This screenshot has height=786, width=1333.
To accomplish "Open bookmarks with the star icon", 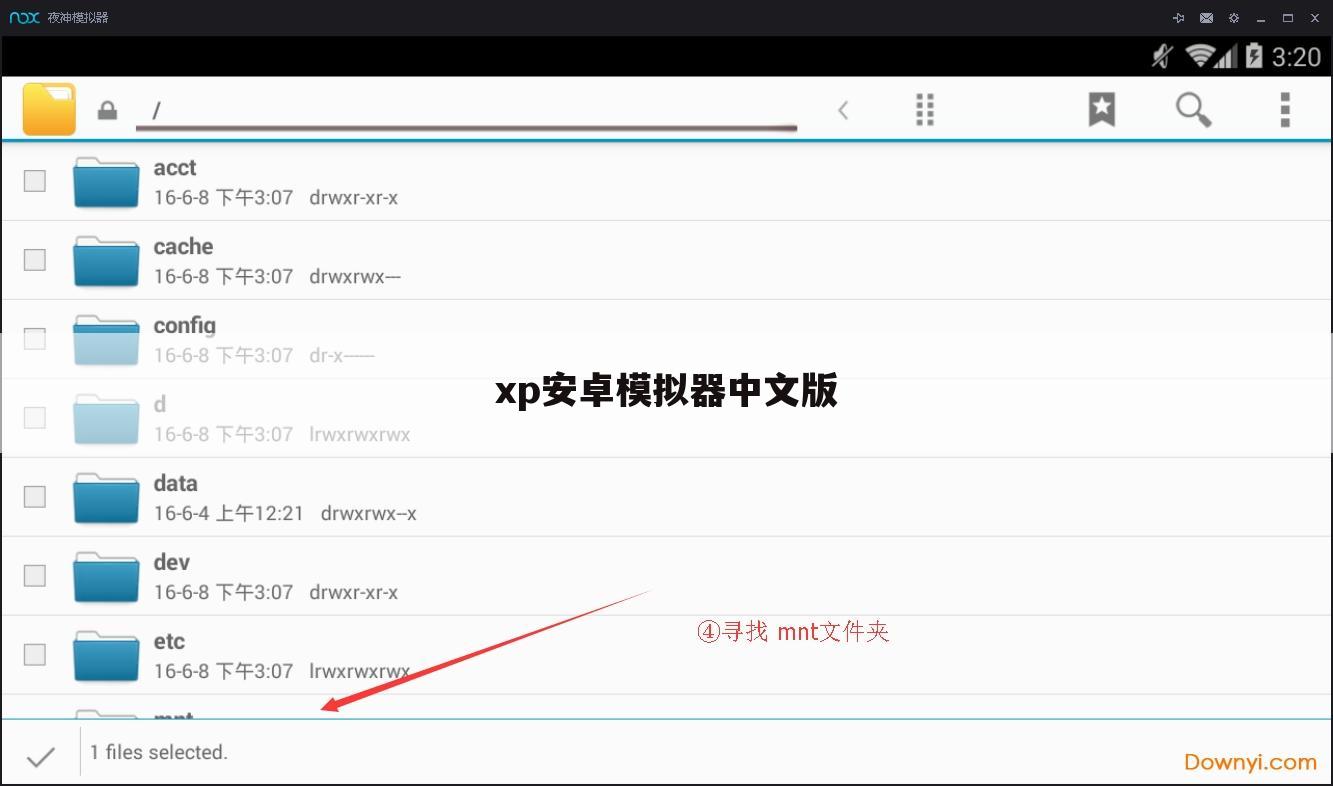I will [x=1101, y=109].
